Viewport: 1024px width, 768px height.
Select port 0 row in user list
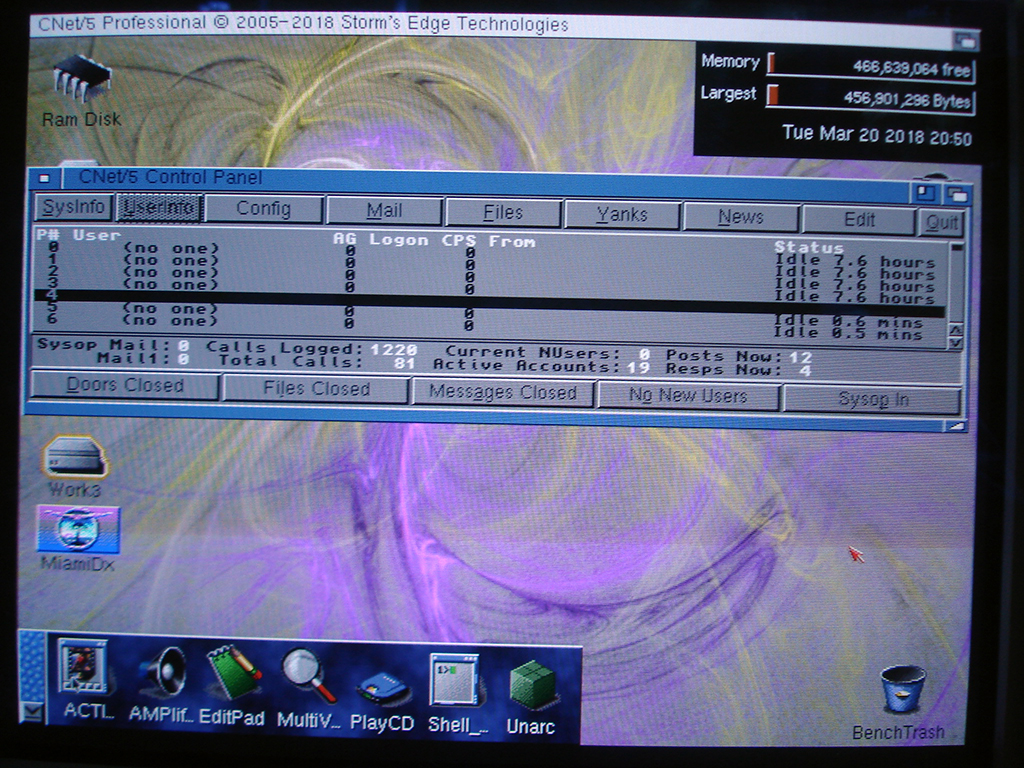(490, 251)
